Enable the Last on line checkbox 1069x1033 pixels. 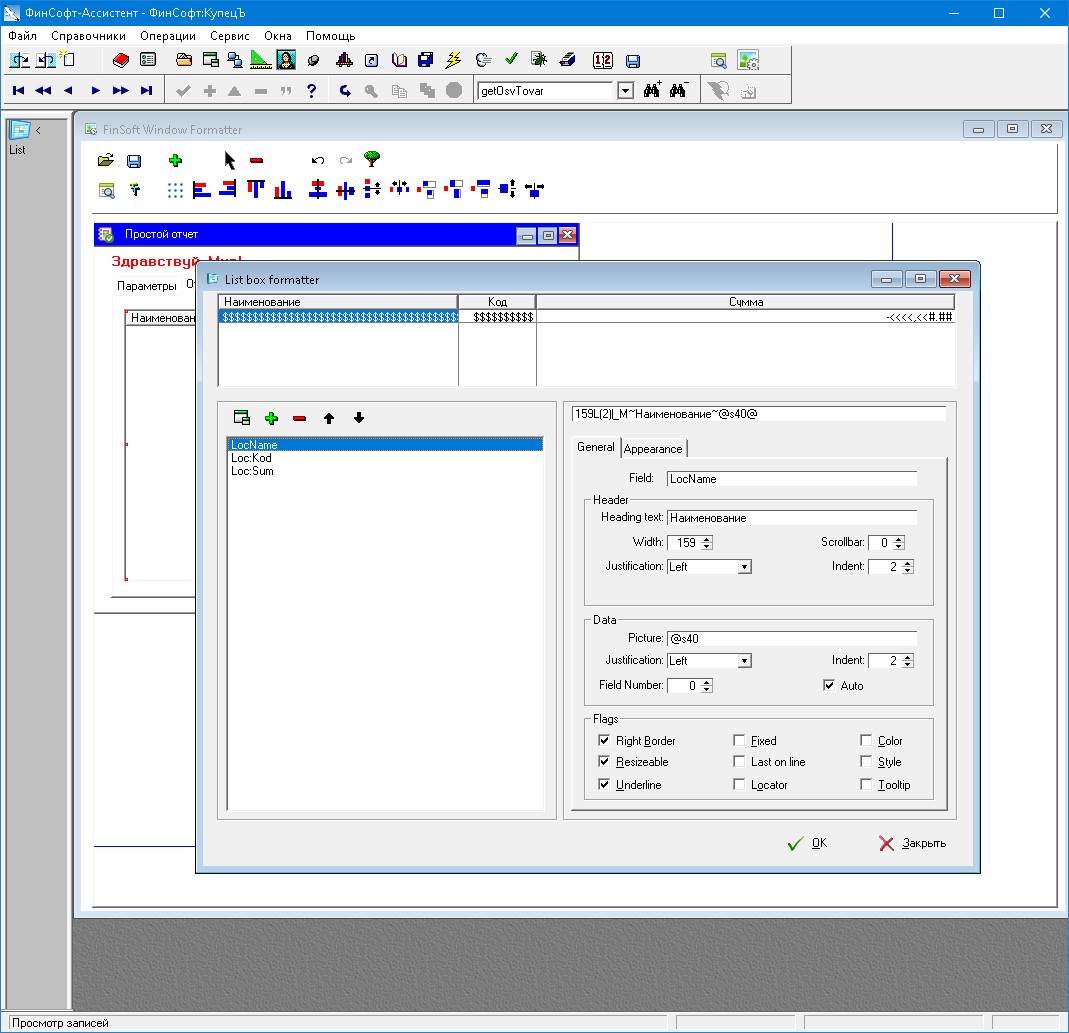click(739, 762)
